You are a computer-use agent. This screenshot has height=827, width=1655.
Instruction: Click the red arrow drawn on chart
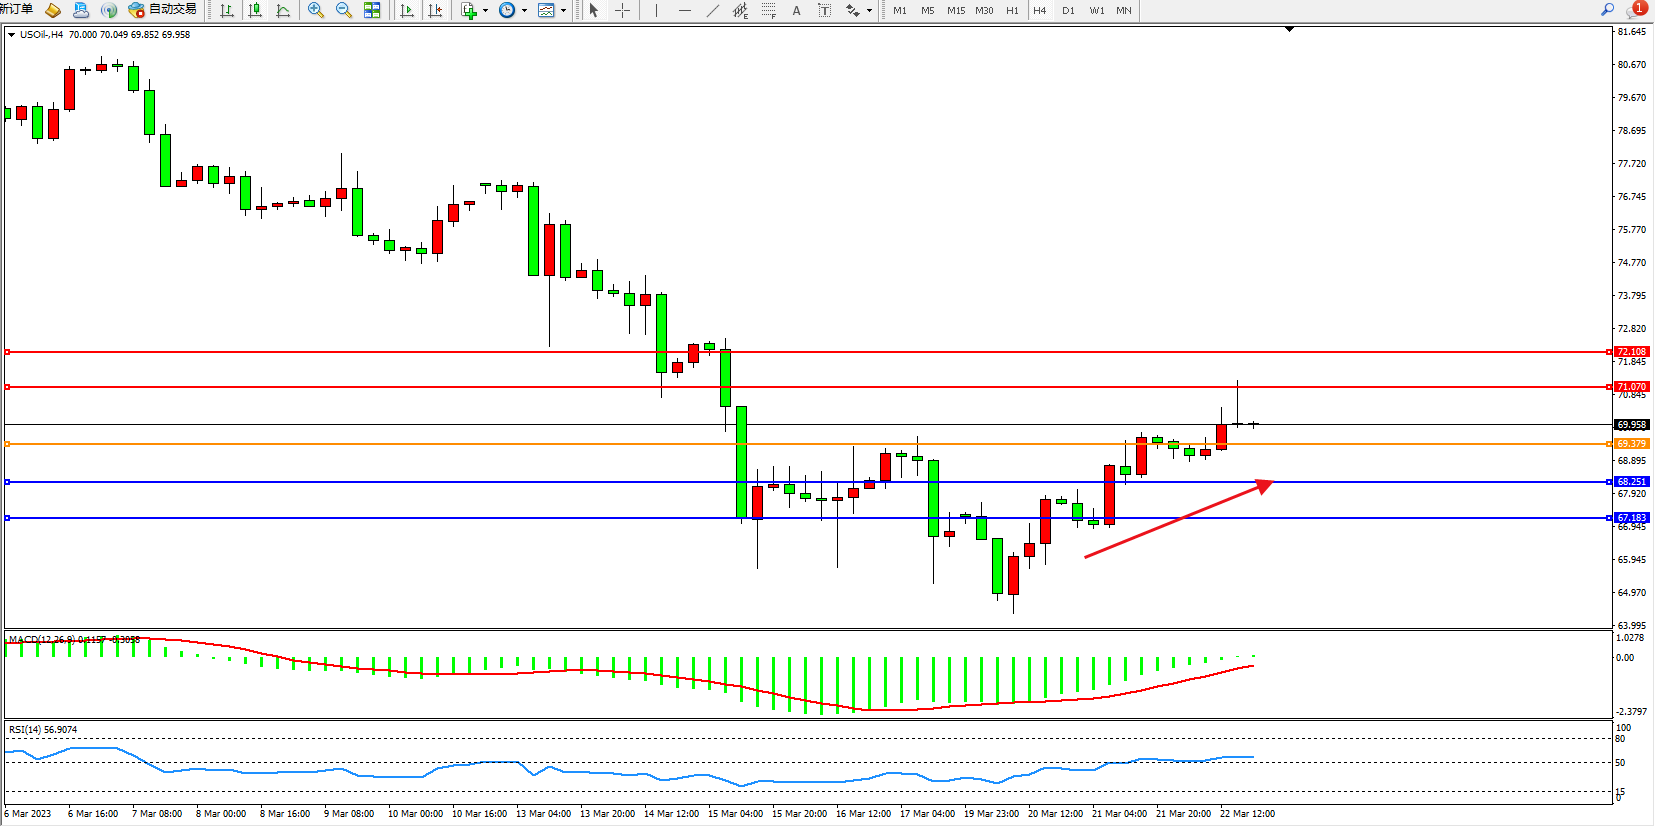pos(1178,519)
